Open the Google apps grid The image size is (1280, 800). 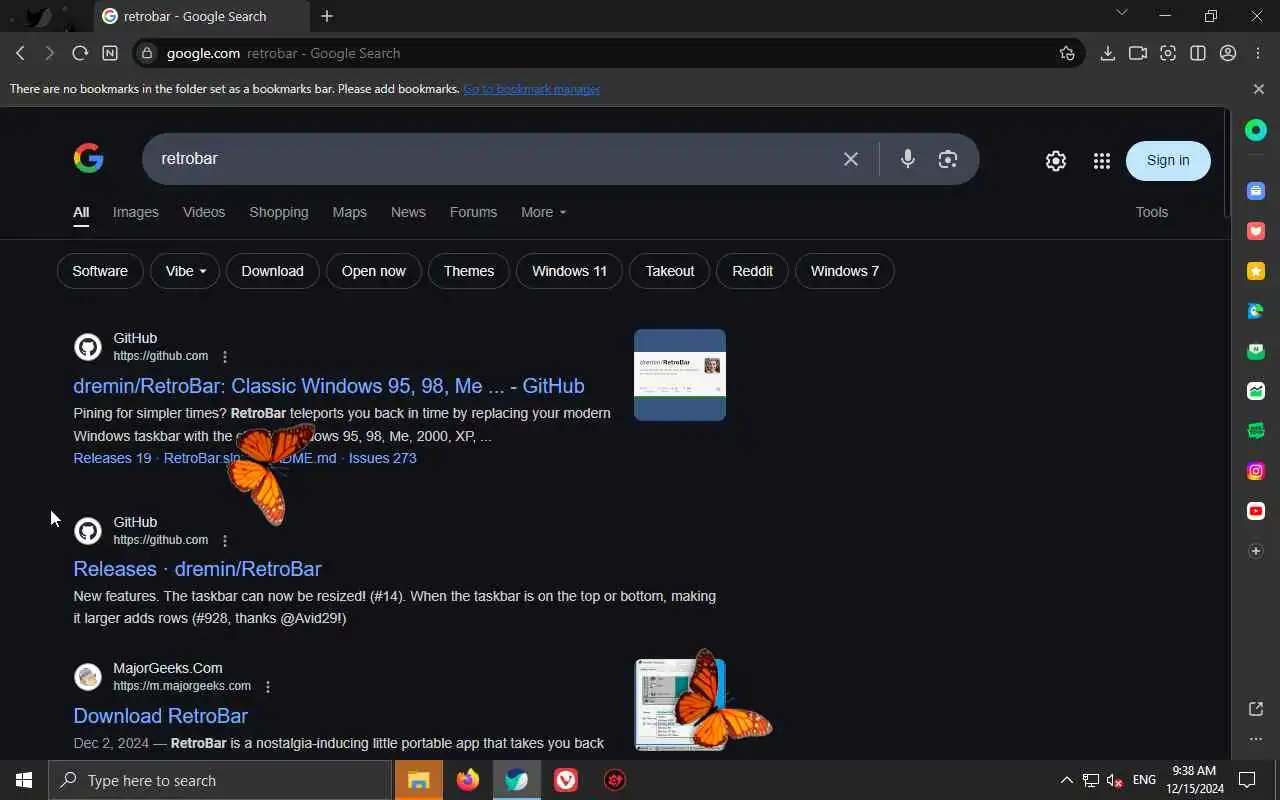pos(1102,161)
